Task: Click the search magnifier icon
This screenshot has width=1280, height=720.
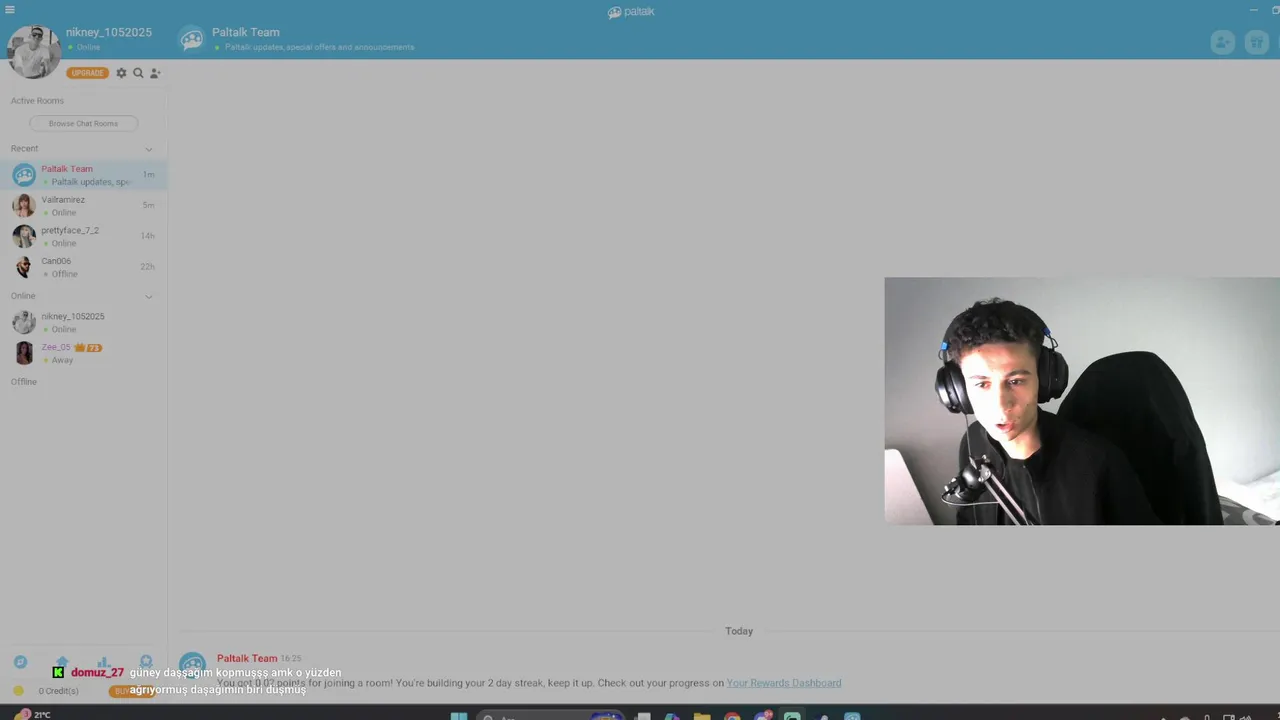Action: tap(138, 73)
